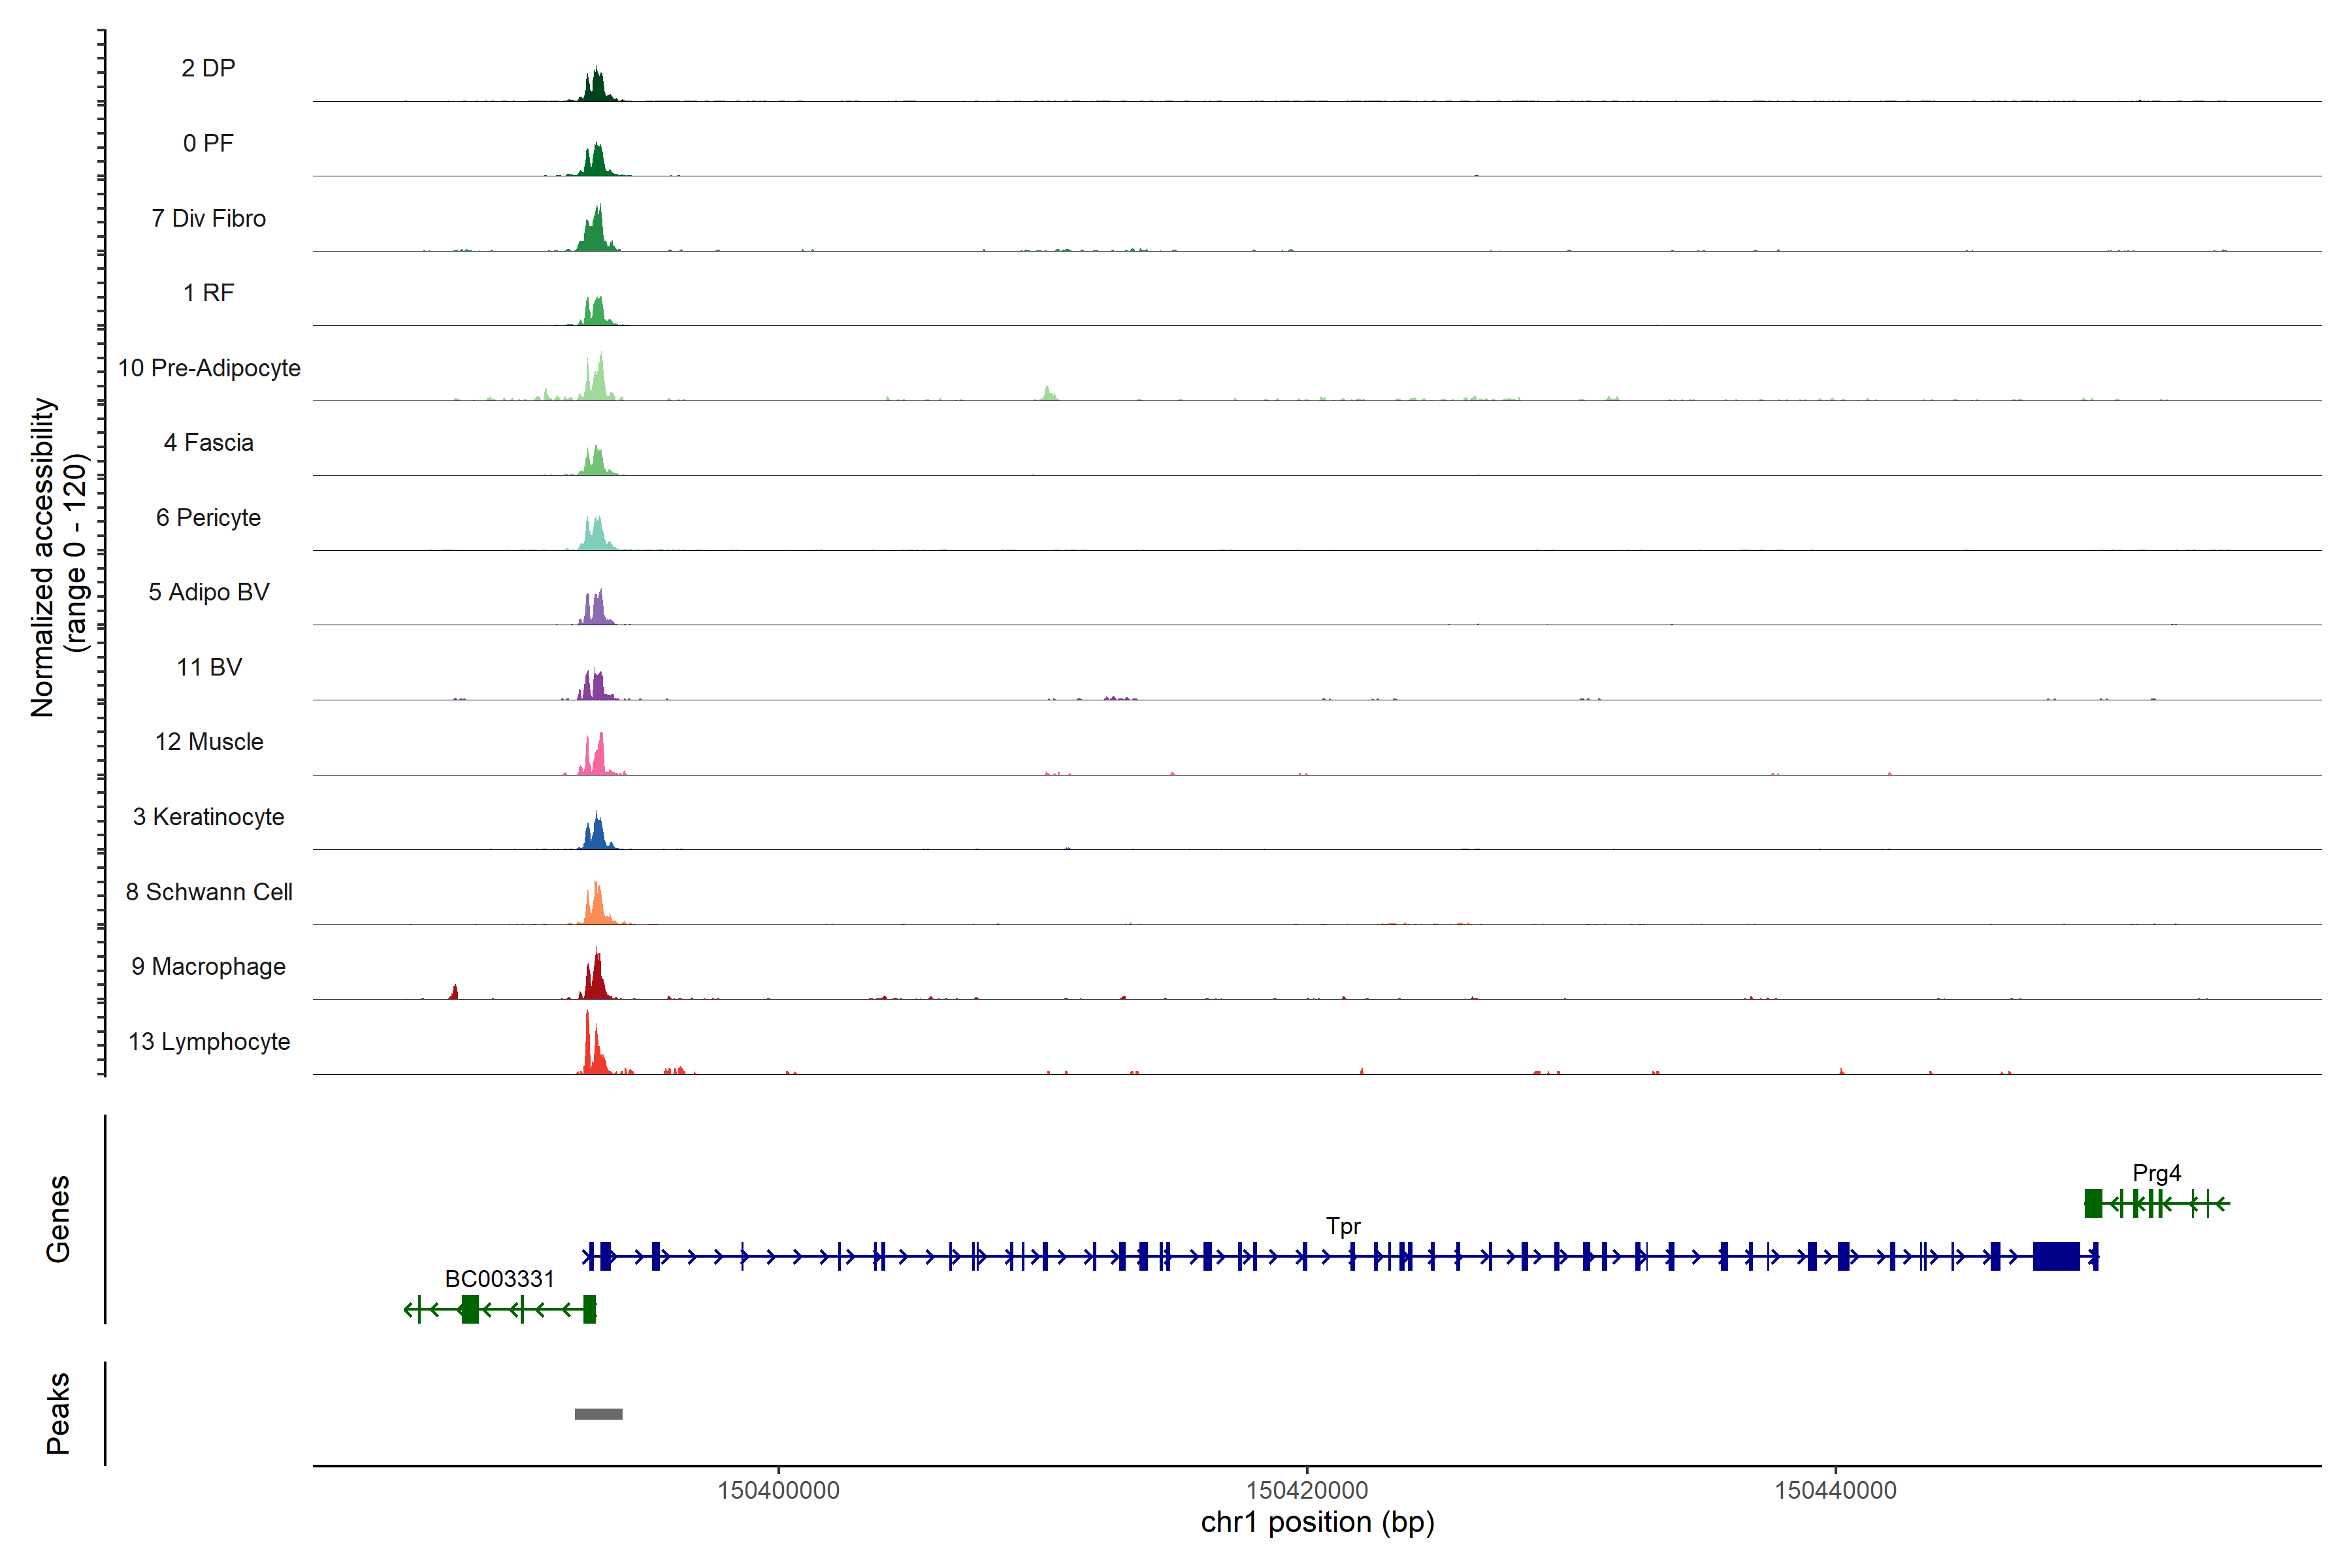Click the chr1 position (bp) axis title
Image resolution: width=2352 pixels, height=1568 pixels.
[1317, 1522]
